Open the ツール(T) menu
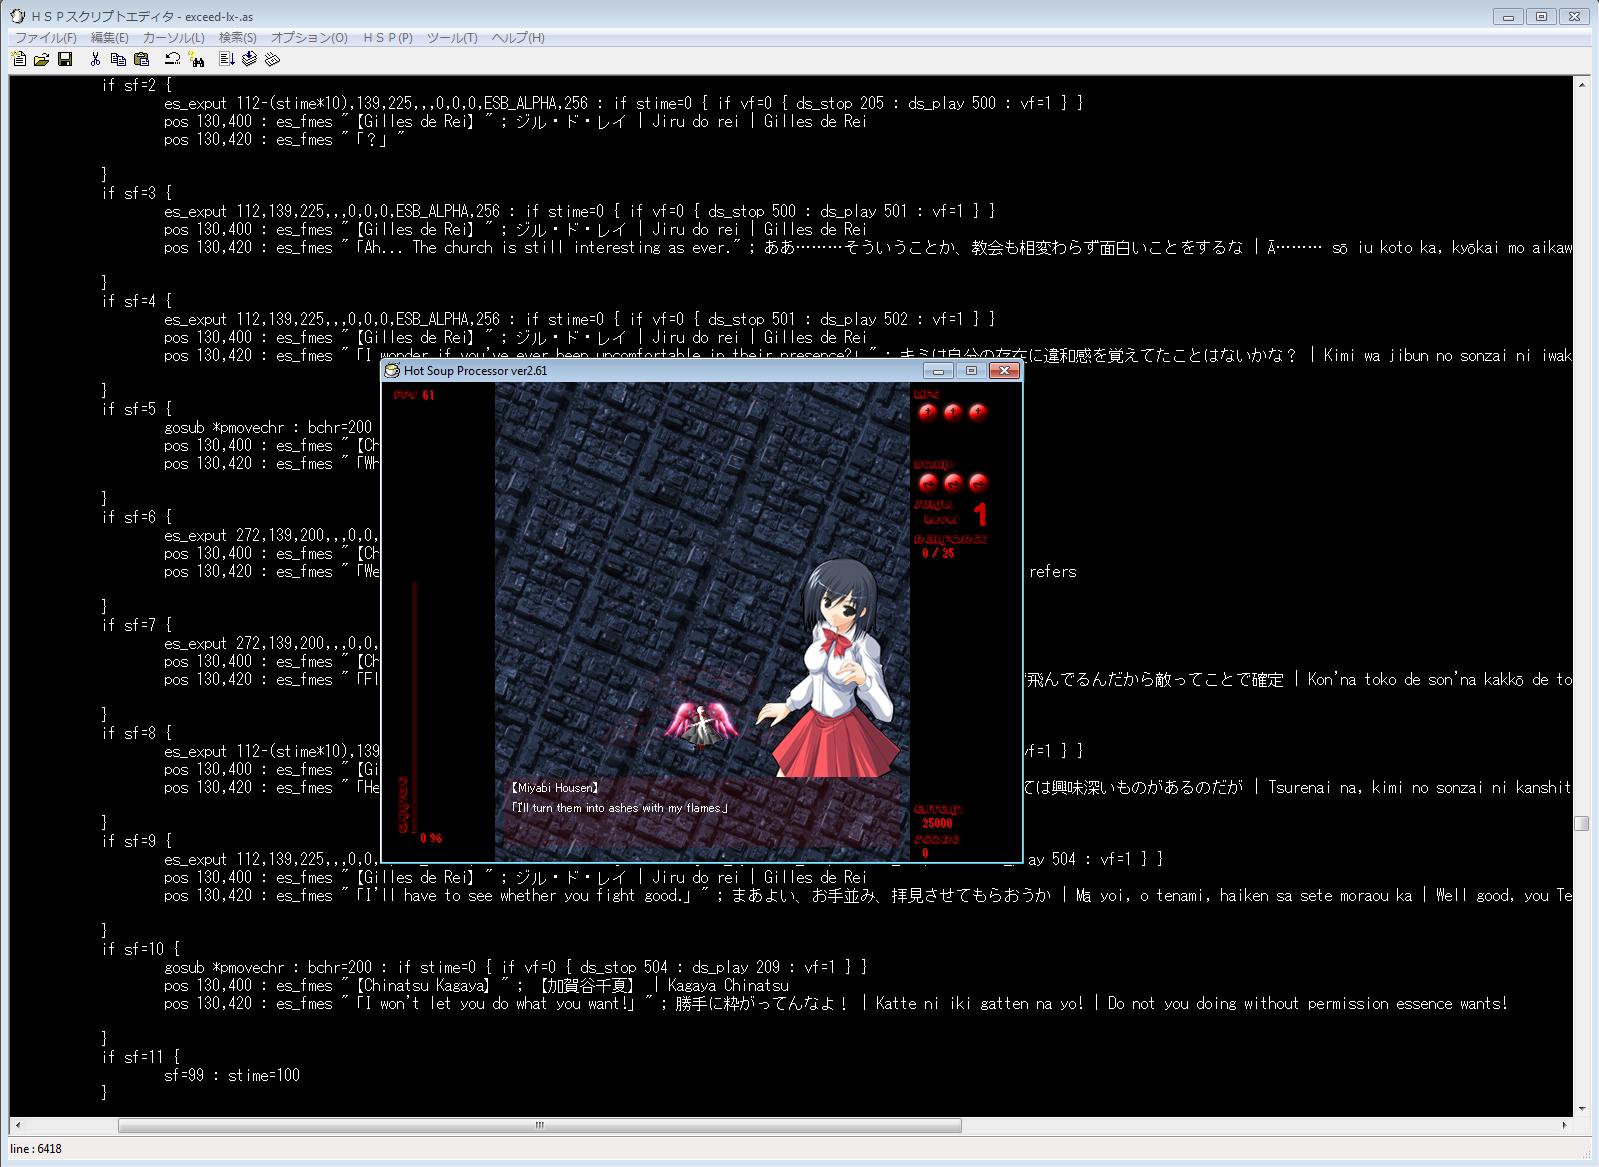Screen dimensions: 1599x1167 (452, 38)
